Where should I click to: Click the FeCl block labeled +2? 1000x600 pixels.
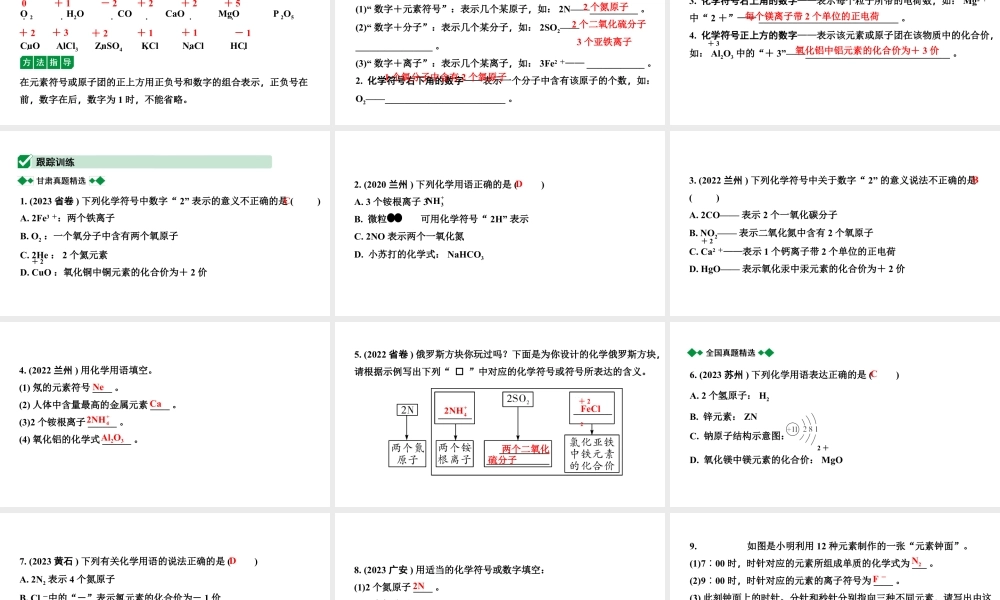point(590,409)
